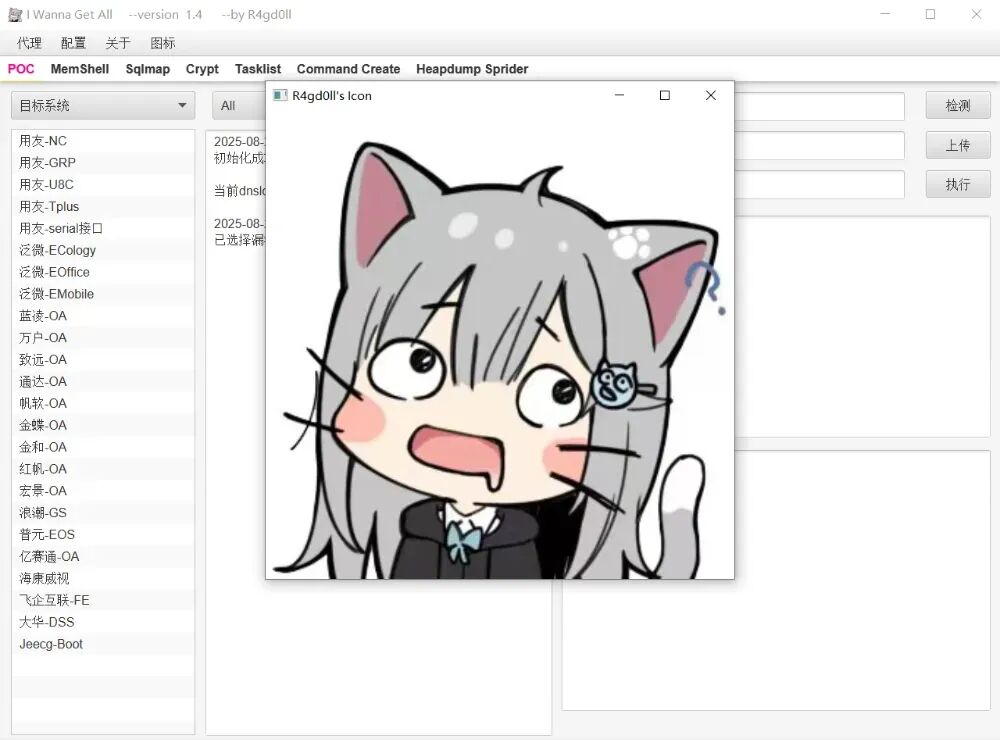Switch to the Sqlmap tab
Screen dimensions: 1000x740
point(147,69)
